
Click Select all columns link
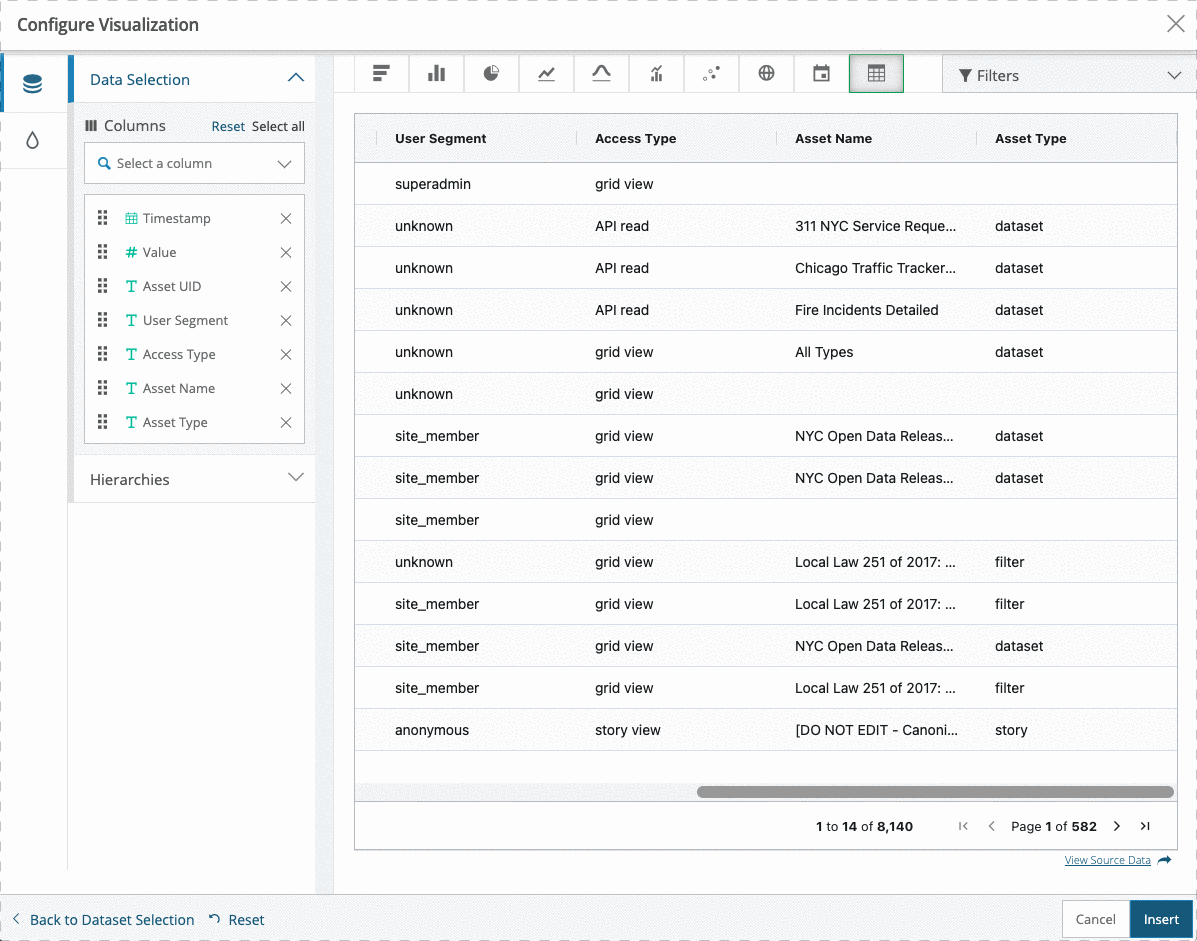click(x=278, y=127)
